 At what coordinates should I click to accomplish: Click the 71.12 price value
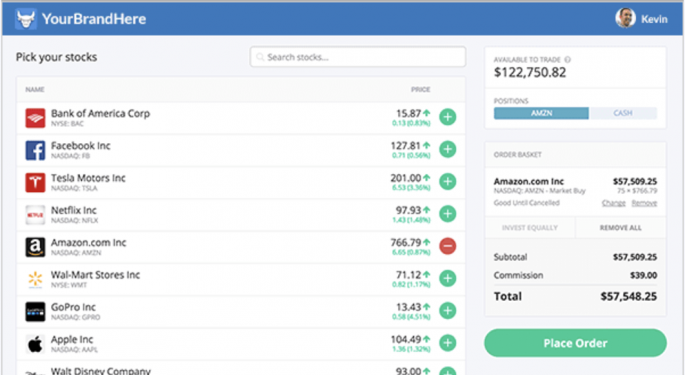[x=408, y=275]
